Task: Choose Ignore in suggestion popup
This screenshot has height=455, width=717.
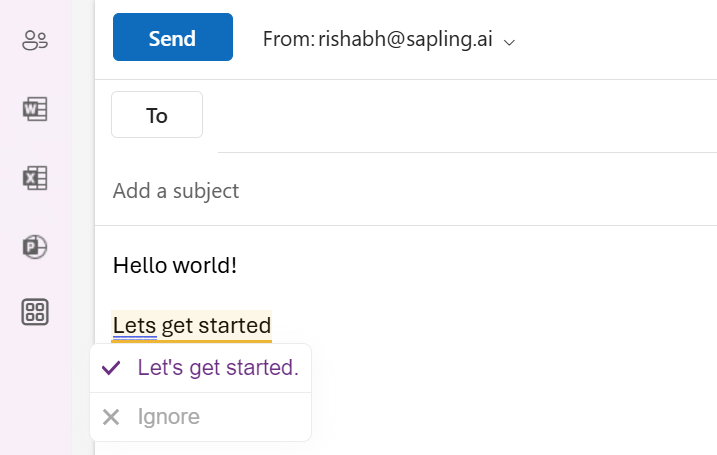Action: [x=168, y=417]
